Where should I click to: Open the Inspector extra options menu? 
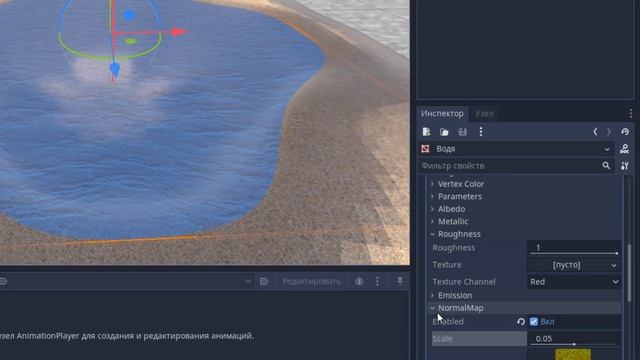481,132
